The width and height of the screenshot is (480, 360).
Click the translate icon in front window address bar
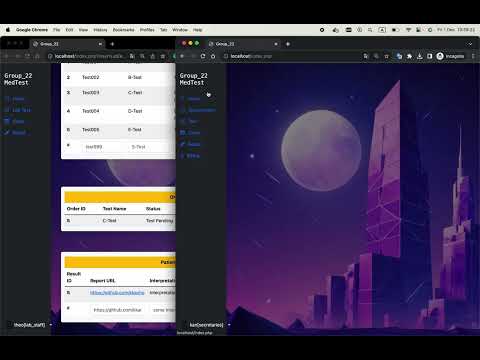coord(366,56)
